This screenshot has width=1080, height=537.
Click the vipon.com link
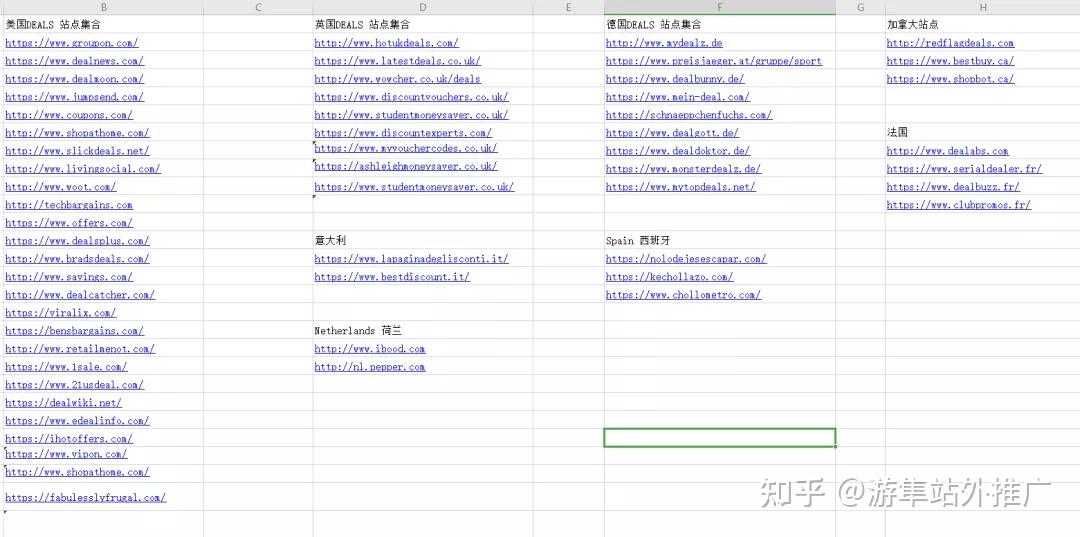point(66,454)
